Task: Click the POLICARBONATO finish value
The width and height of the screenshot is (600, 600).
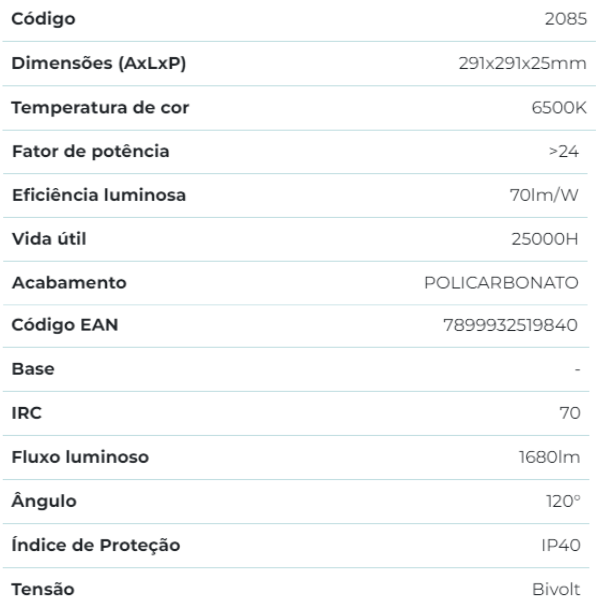Action: (502, 282)
